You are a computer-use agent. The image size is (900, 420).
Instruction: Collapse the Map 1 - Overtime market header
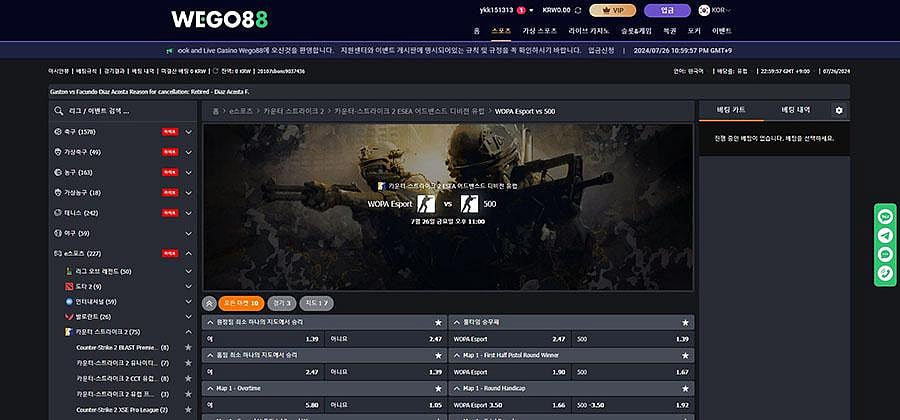[x=325, y=388]
